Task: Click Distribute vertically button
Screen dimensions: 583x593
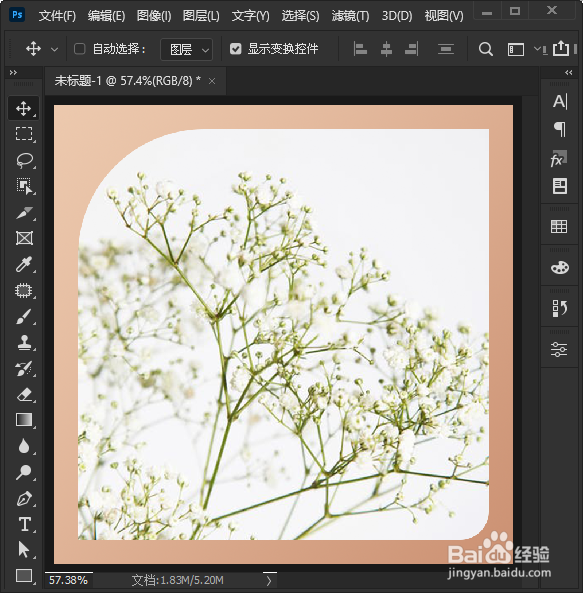Action: tap(446, 49)
